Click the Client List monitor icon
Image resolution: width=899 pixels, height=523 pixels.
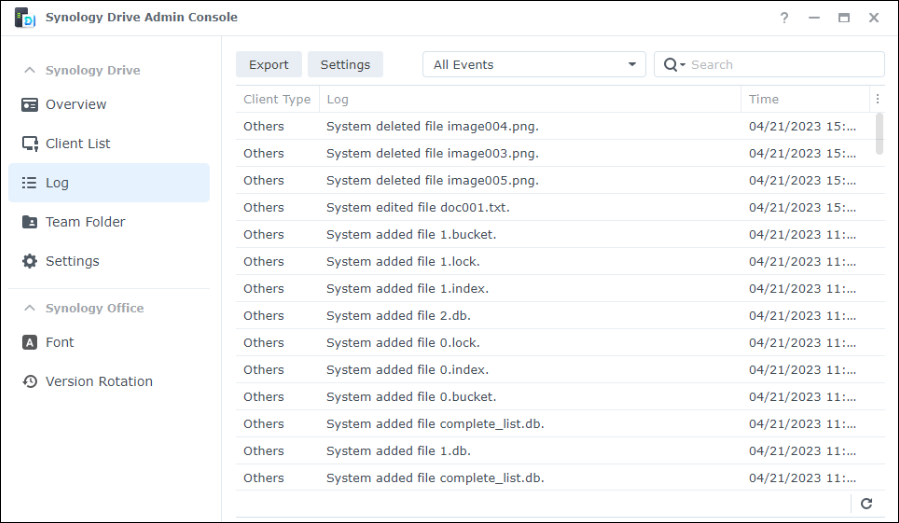tap(30, 144)
